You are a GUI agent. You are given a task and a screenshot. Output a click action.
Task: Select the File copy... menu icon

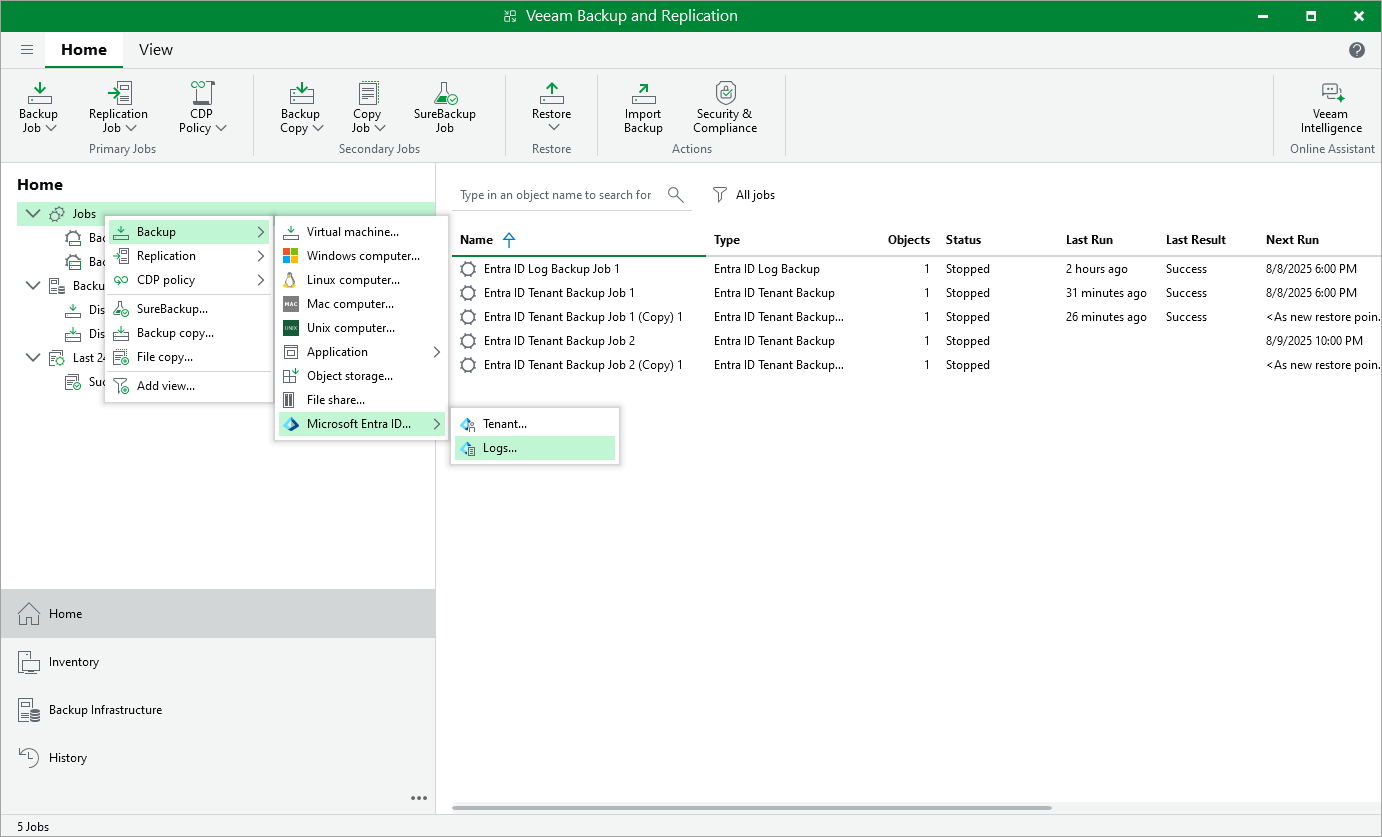[121, 357]
